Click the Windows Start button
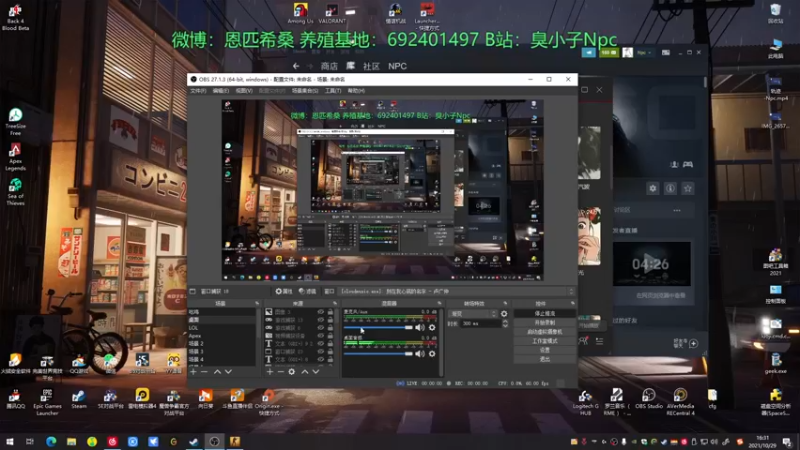Screen dimensions: 800x450 [10, 441]
